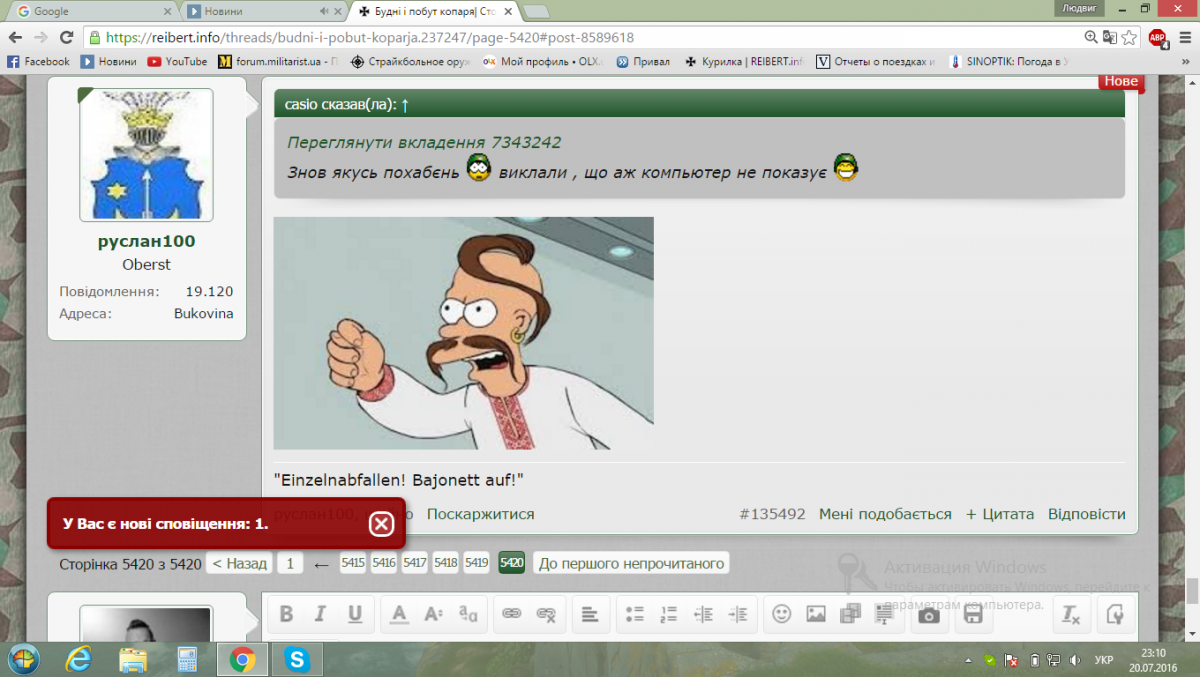Screen dimensions: 1200x677
Task: Go to page 5418
Action: pyautogui.click(x=446, y=563)
